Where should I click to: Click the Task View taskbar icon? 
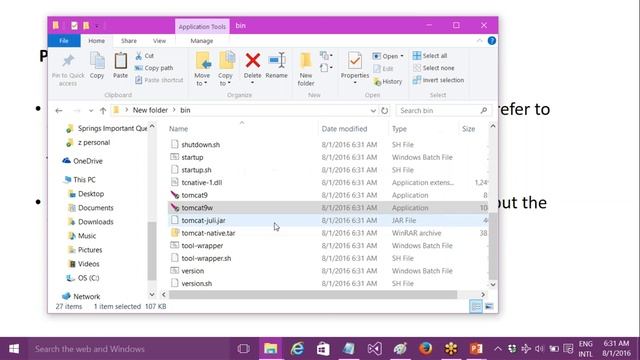[243, 349]
